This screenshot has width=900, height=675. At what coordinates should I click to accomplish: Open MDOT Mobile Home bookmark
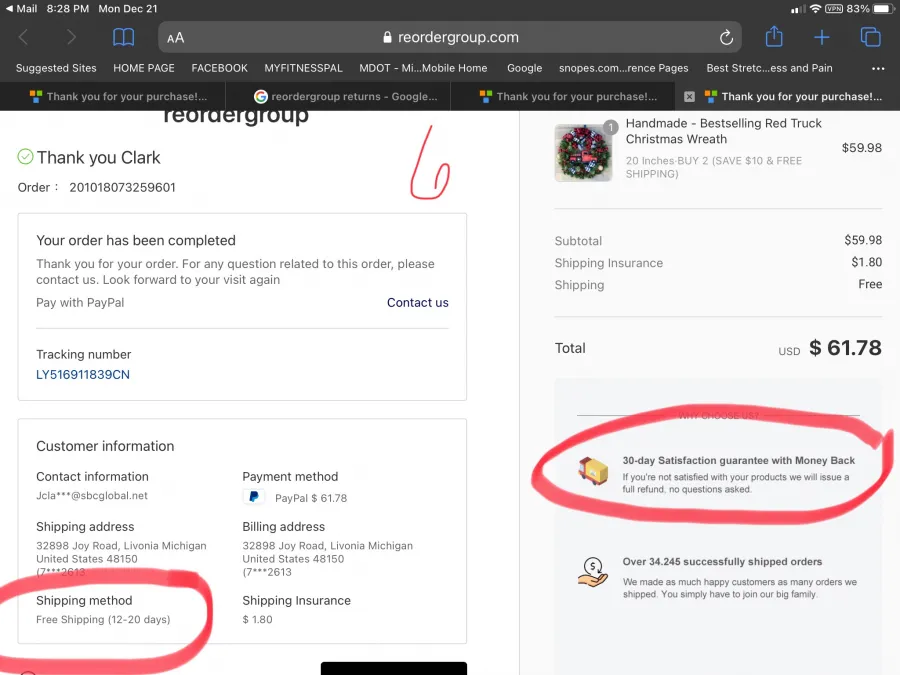[423, 68]
